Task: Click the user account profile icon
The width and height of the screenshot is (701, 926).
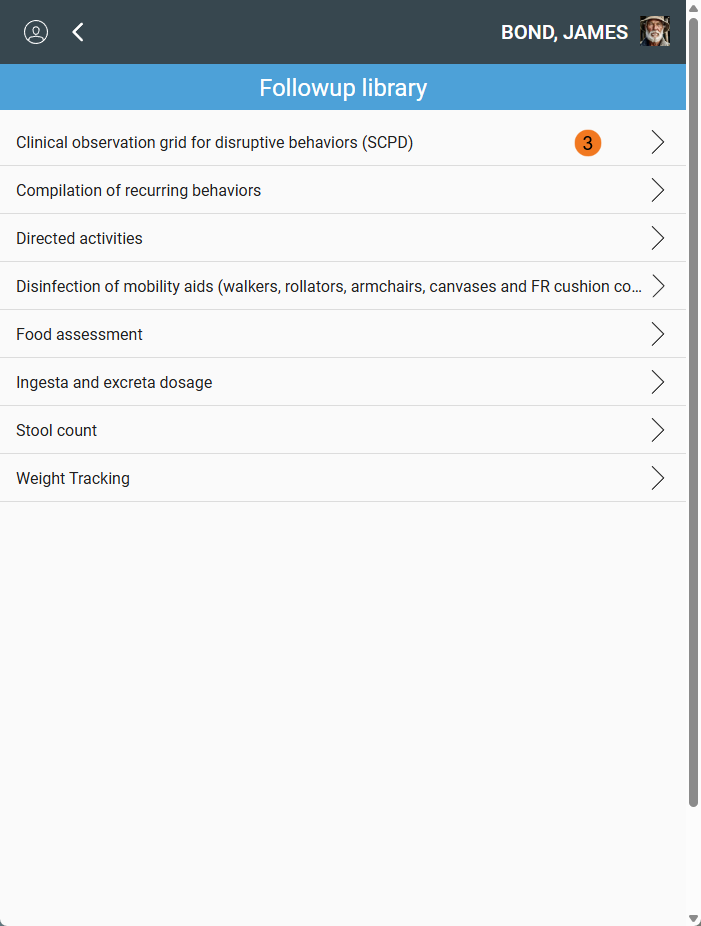Action: [x=36, y=32]
